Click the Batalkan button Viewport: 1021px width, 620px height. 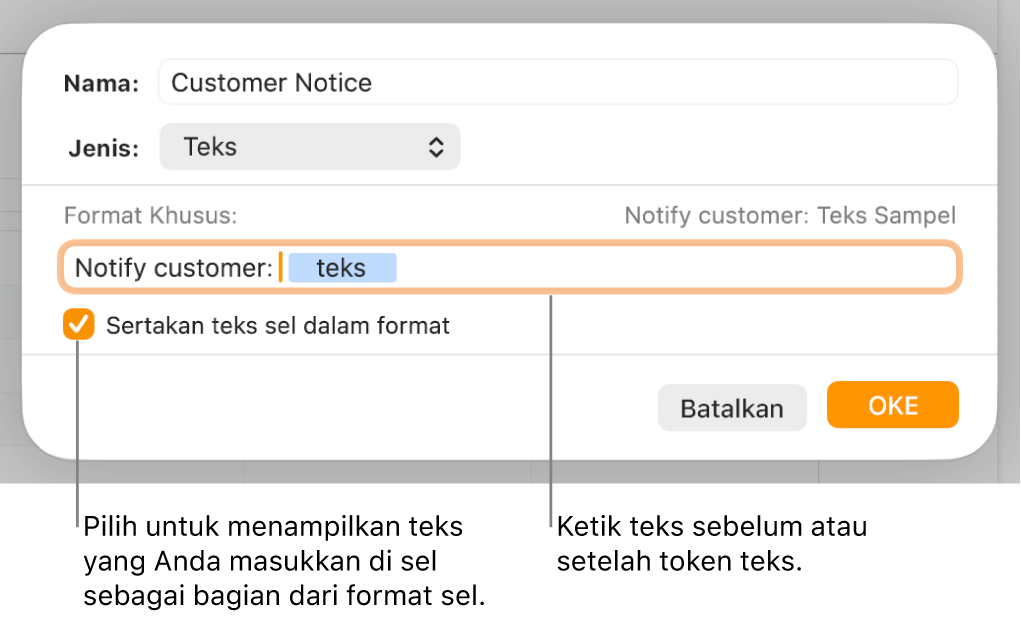tap(732, 408)
